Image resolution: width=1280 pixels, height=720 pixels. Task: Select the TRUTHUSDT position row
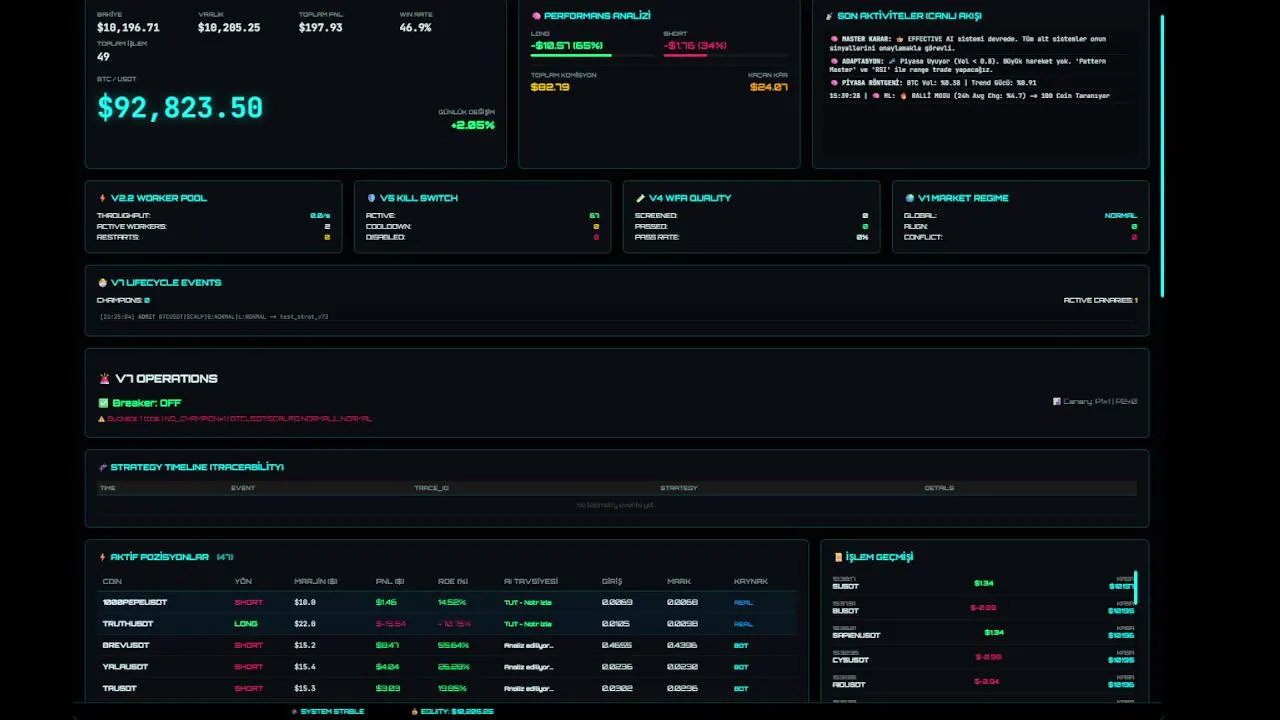[448, 623]
